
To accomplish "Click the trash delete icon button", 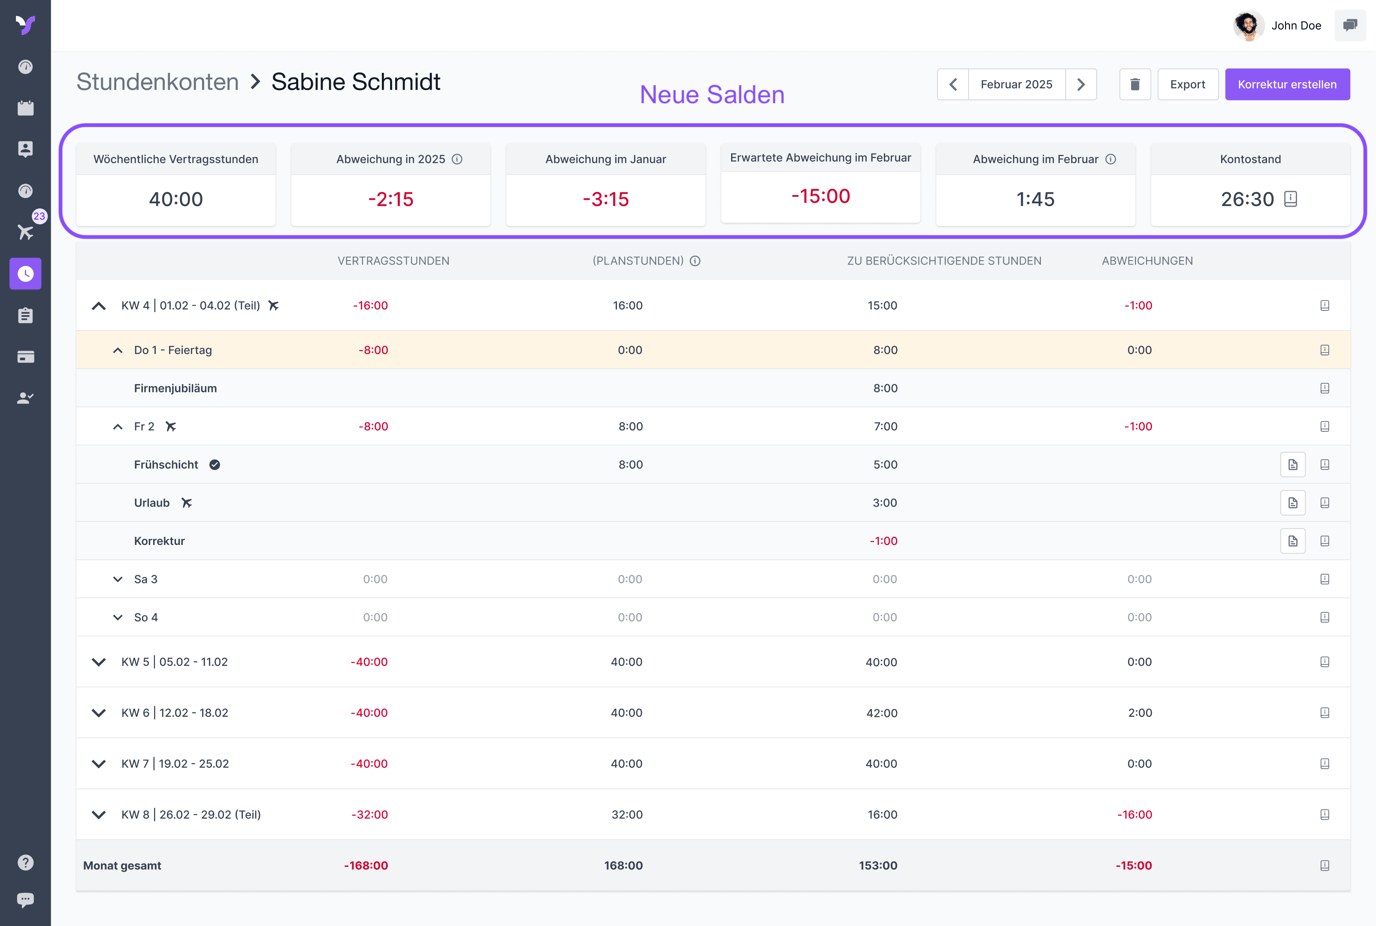I will point(1134,85).
